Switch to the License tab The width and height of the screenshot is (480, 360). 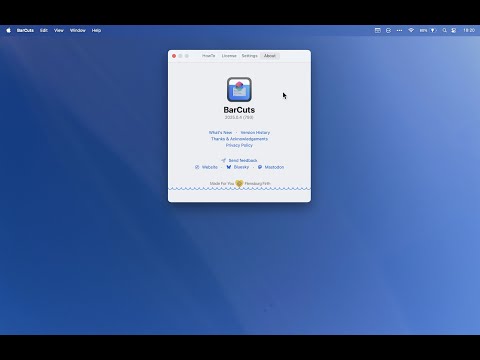pos(229,56)
